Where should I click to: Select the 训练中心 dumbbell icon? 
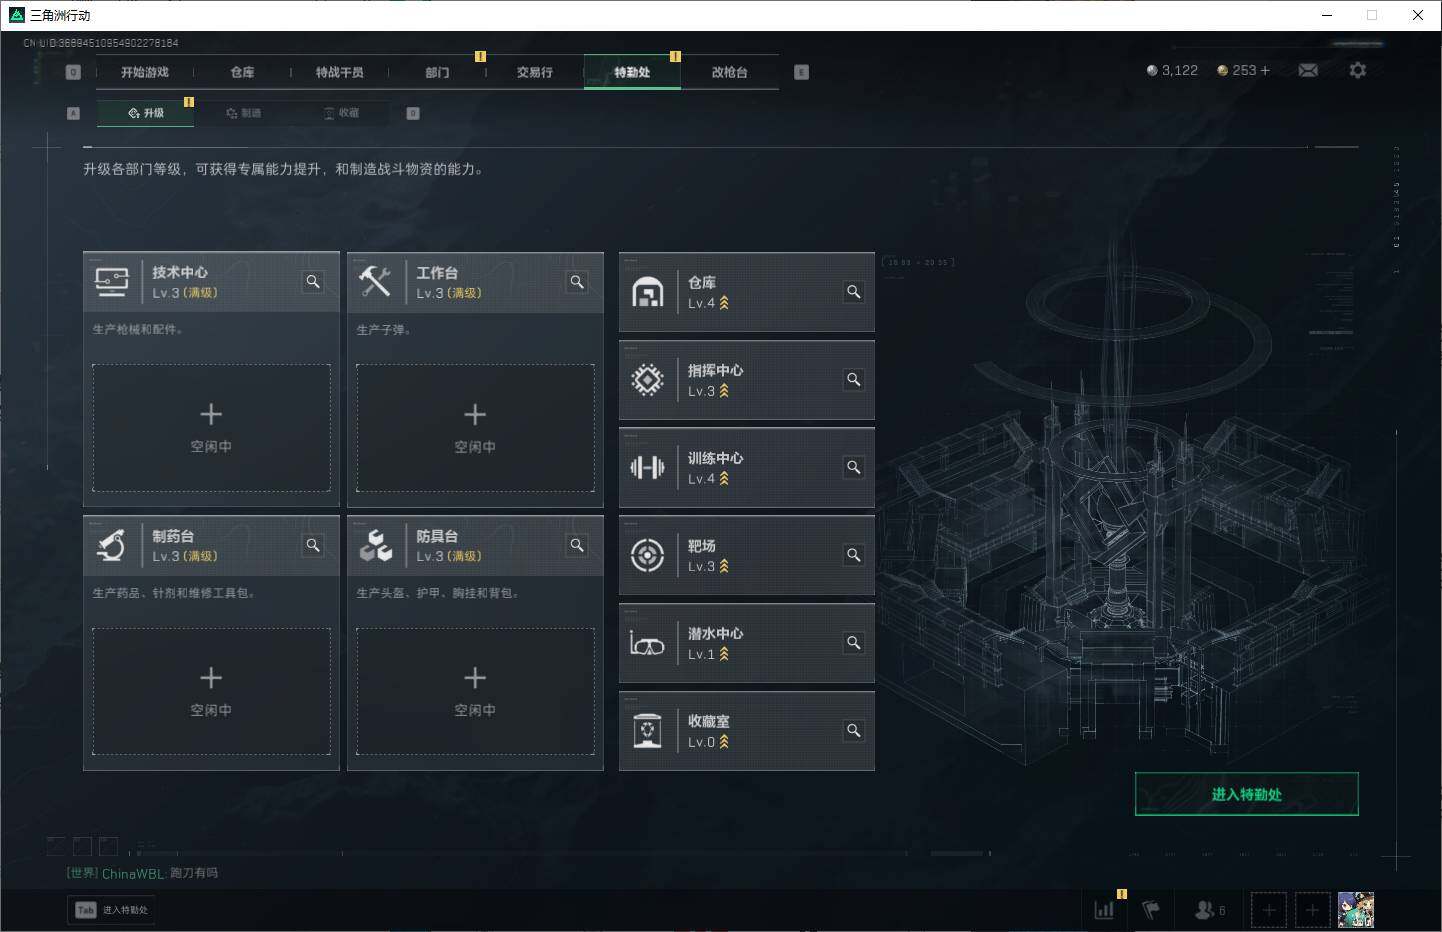pyautogui.click(x=648, y=467)
